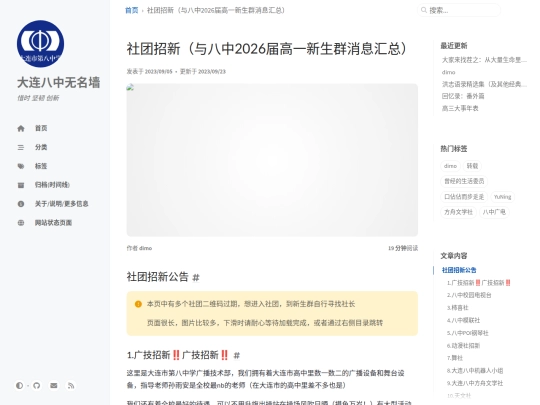Open 网站状态页面 in the sidebar
Viewport: 540px width, 405px height.
(x=53, y=223)
